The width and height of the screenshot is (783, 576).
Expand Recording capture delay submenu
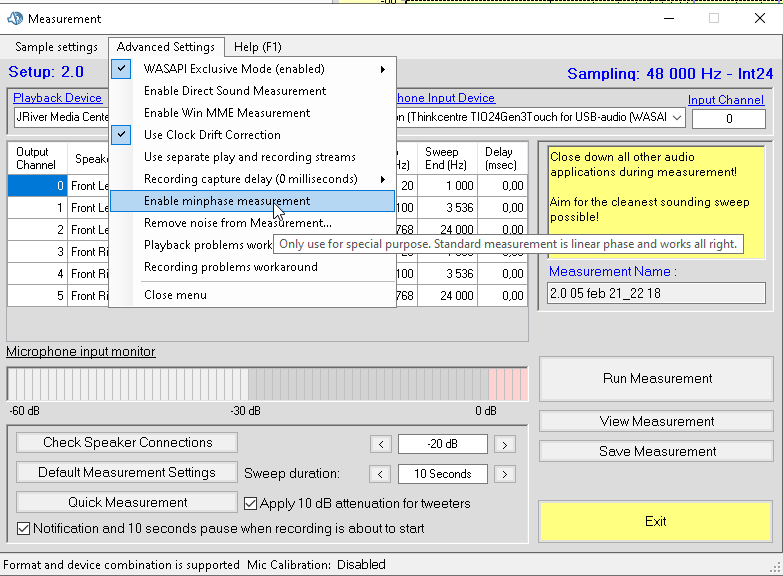(250, 179)
